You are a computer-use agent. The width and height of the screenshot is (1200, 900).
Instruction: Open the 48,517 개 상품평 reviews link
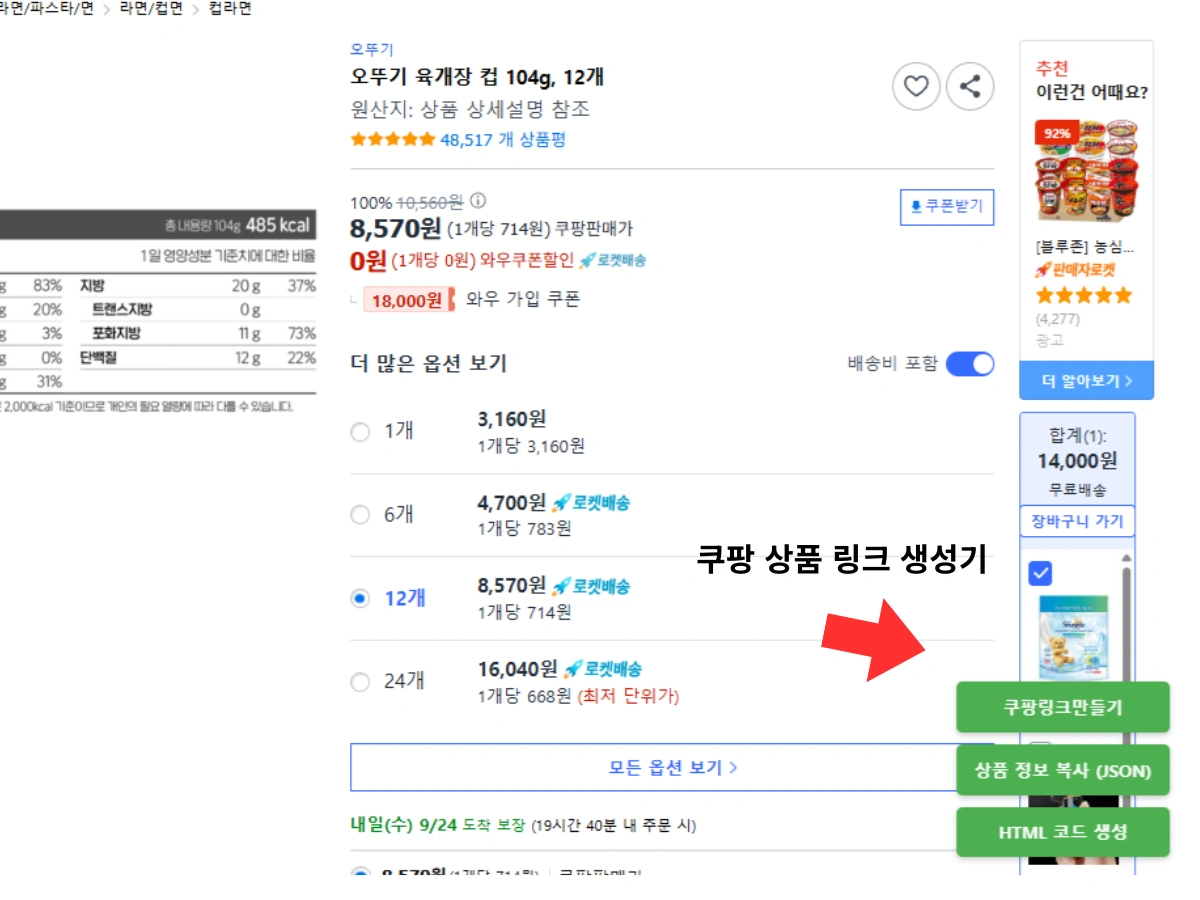503,140
